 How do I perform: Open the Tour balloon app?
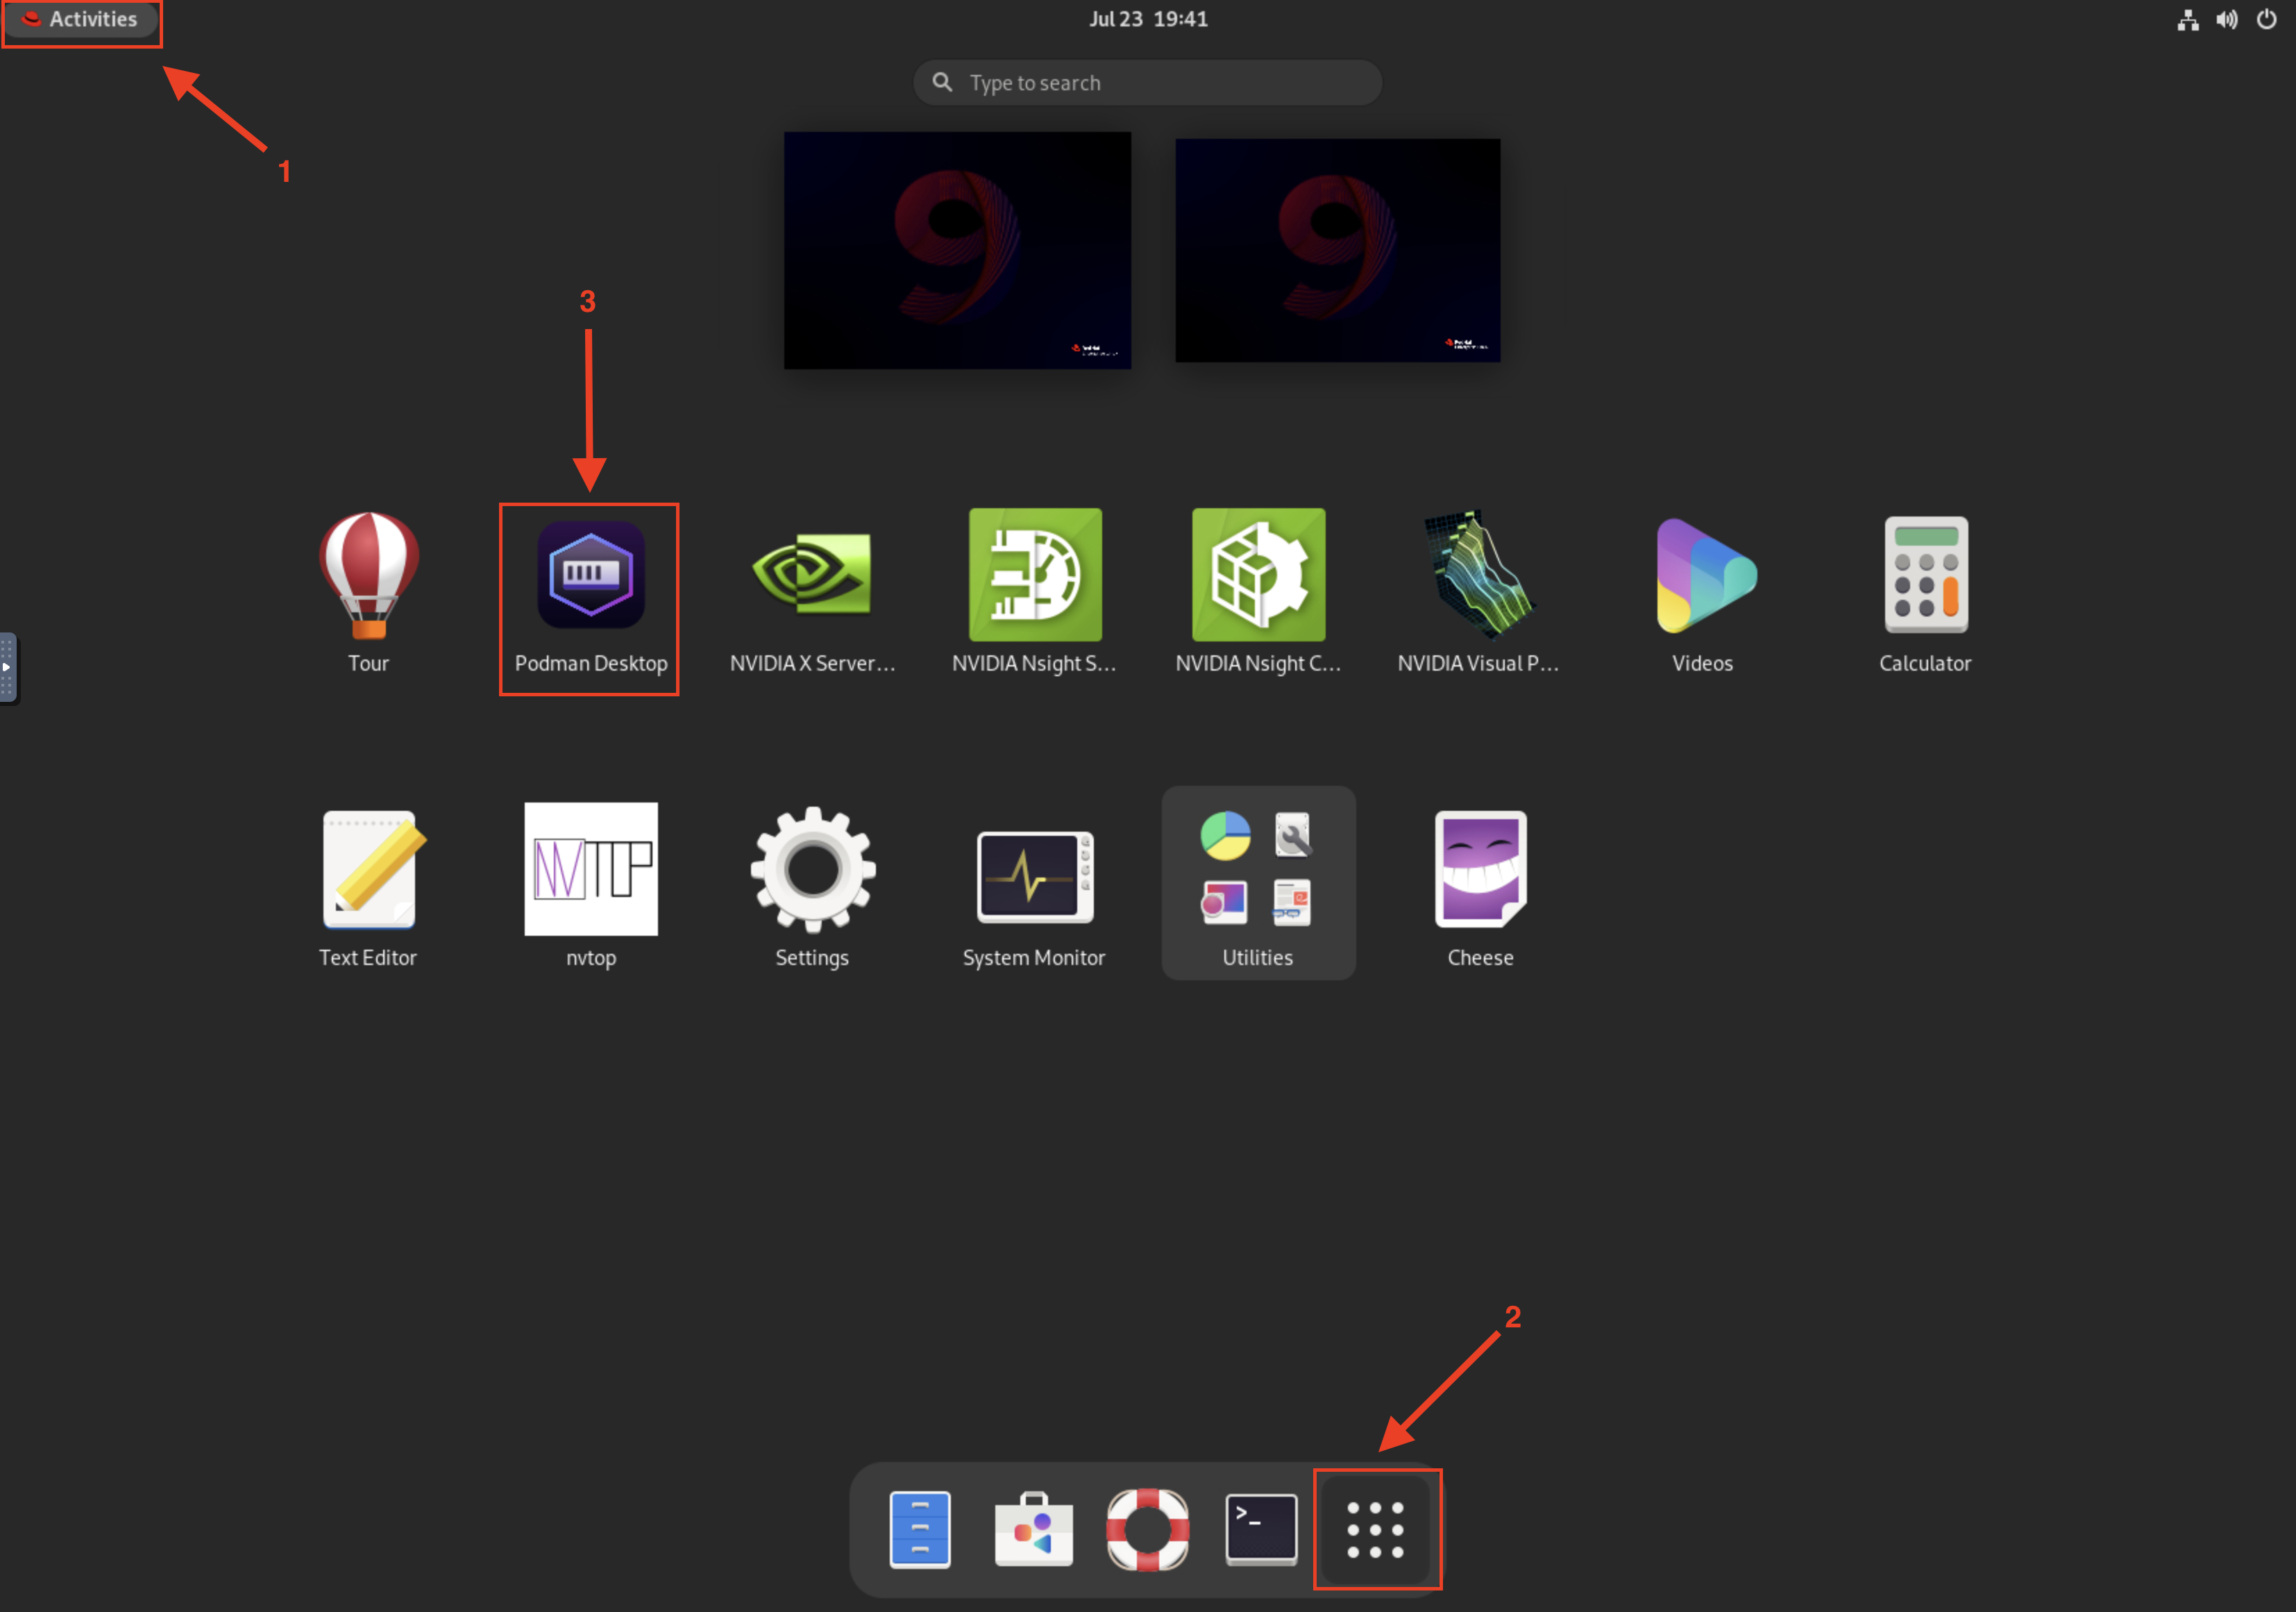(368, 592)
